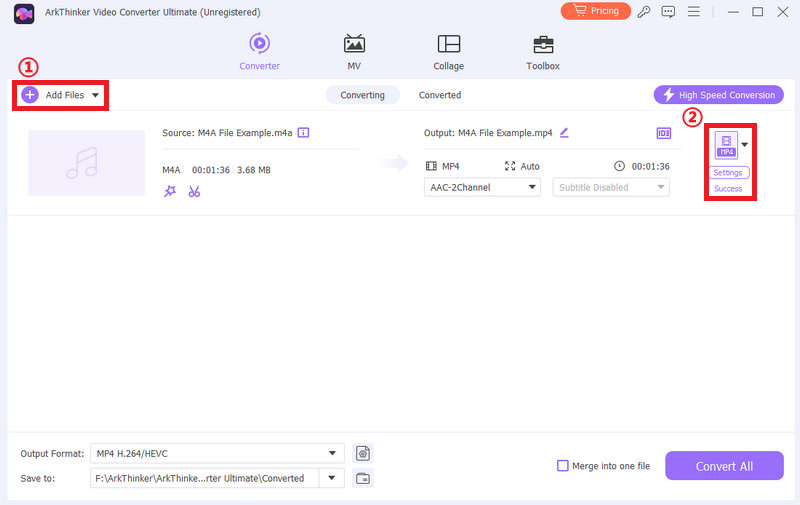Open the Settings button for the file
This screenshot has width=800, height=505.
pos(728,172)
